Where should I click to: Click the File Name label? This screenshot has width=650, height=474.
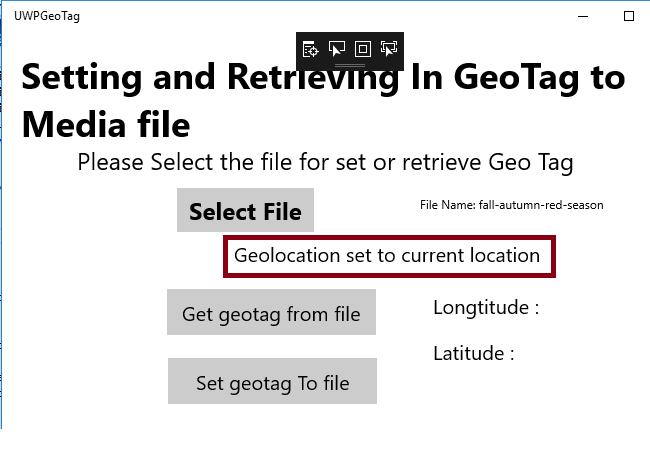click(447, 205)
